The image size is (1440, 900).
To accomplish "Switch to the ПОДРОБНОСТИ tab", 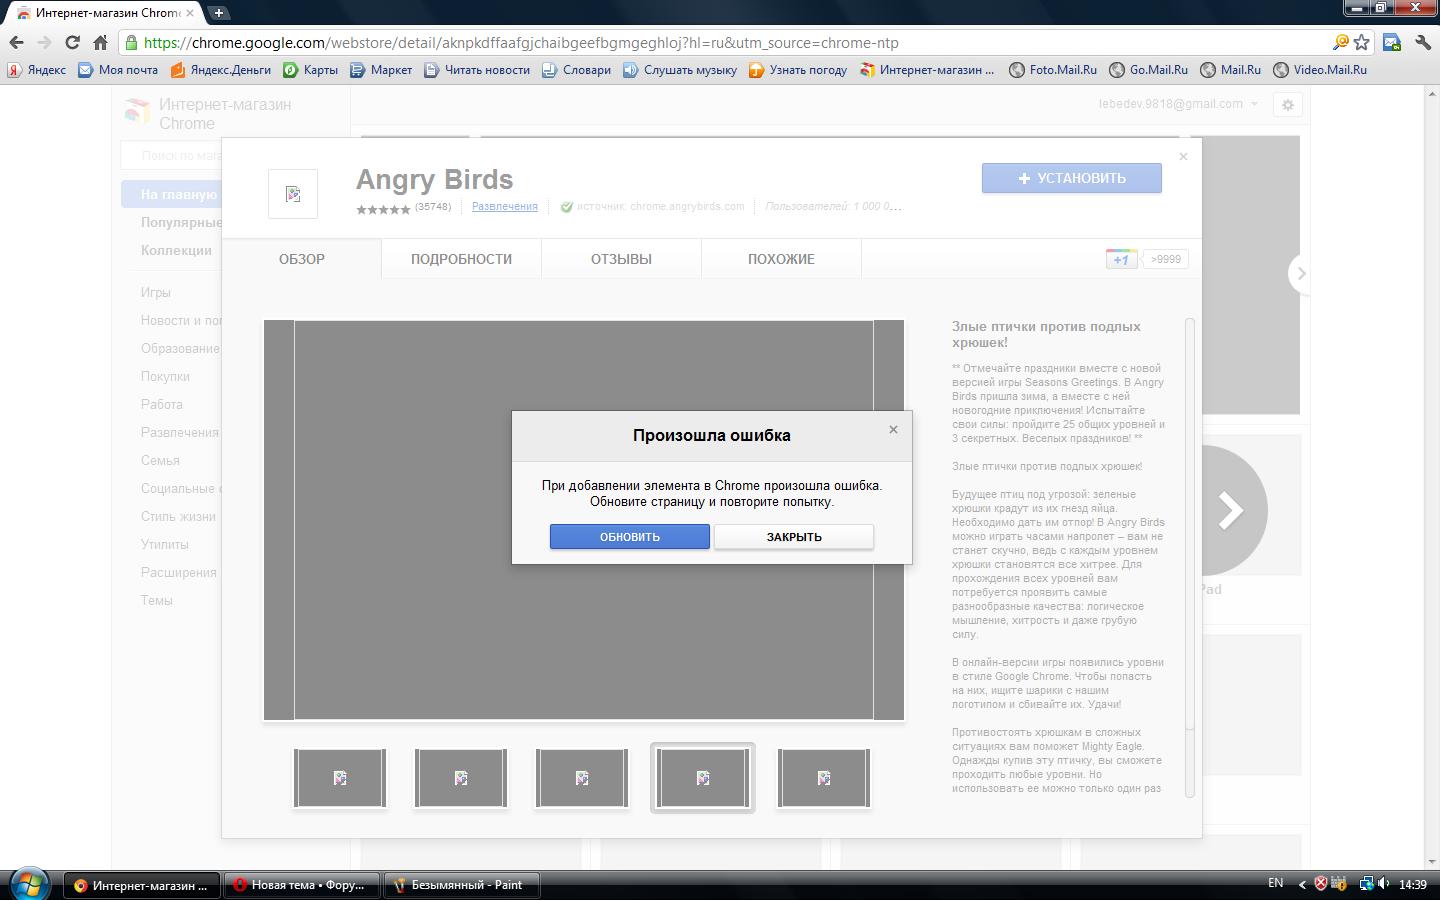I will pyautogui.click(x=461, y=259).
